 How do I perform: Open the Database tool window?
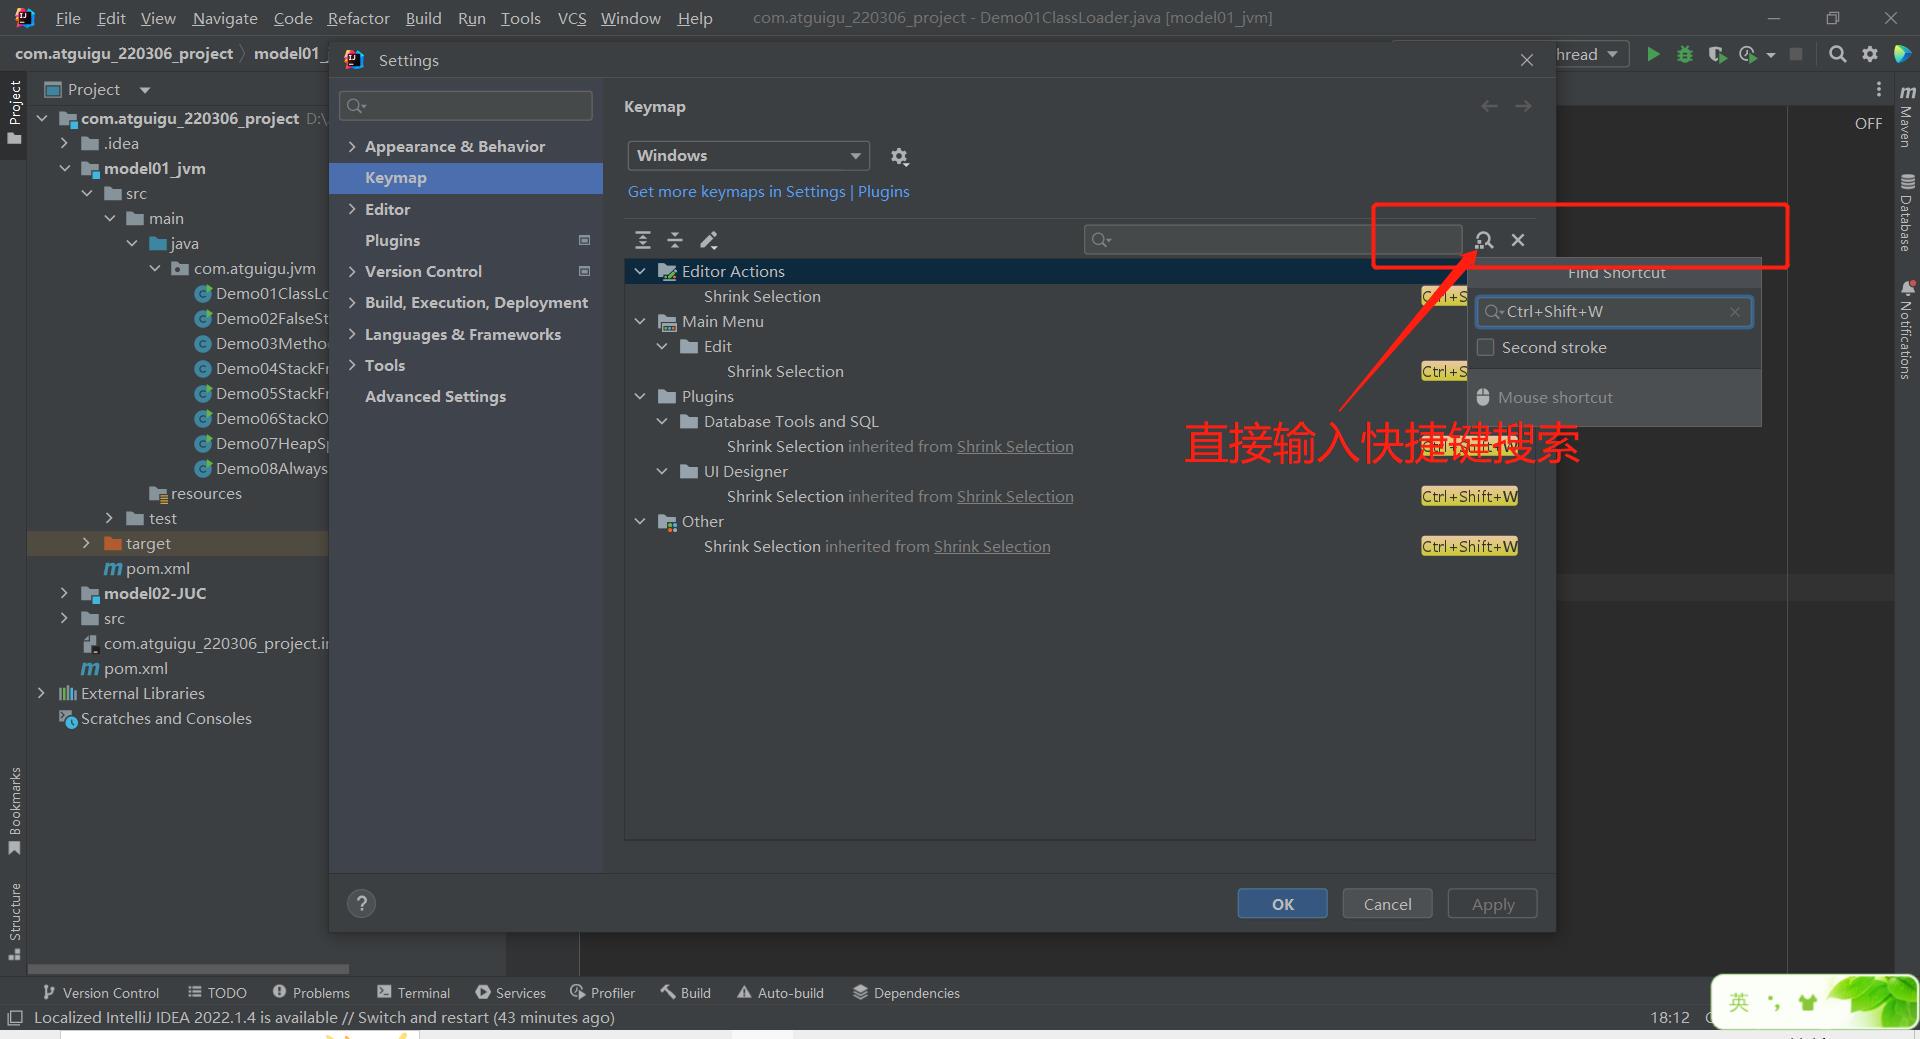coord(1907,213)
